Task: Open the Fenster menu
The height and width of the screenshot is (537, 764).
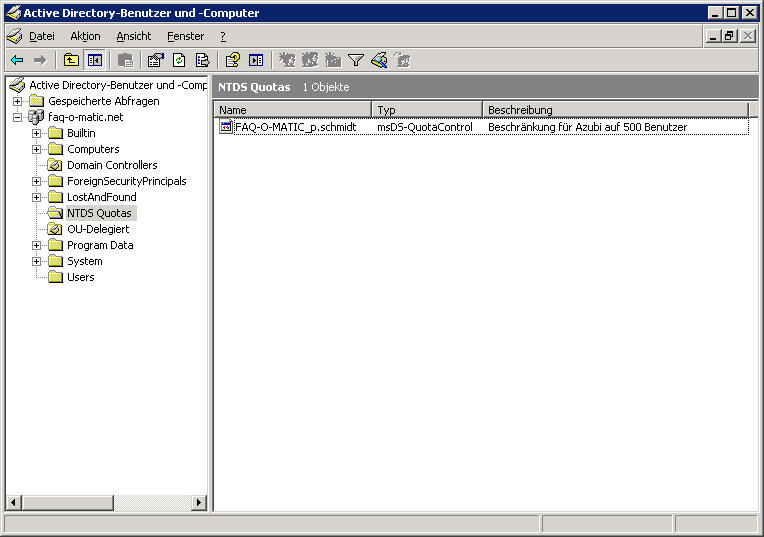Action: (185, 36)
